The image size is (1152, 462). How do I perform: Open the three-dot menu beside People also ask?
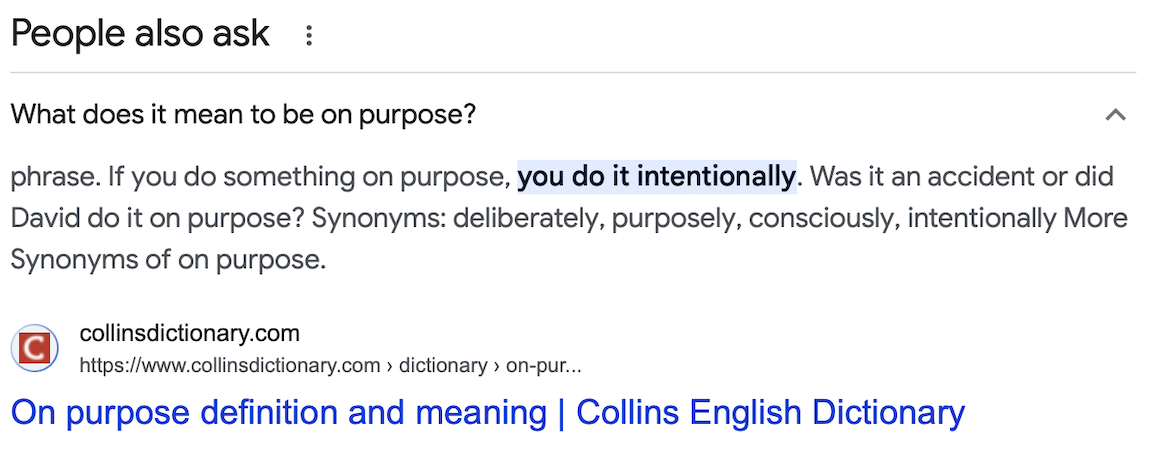[x=309, y=36]
